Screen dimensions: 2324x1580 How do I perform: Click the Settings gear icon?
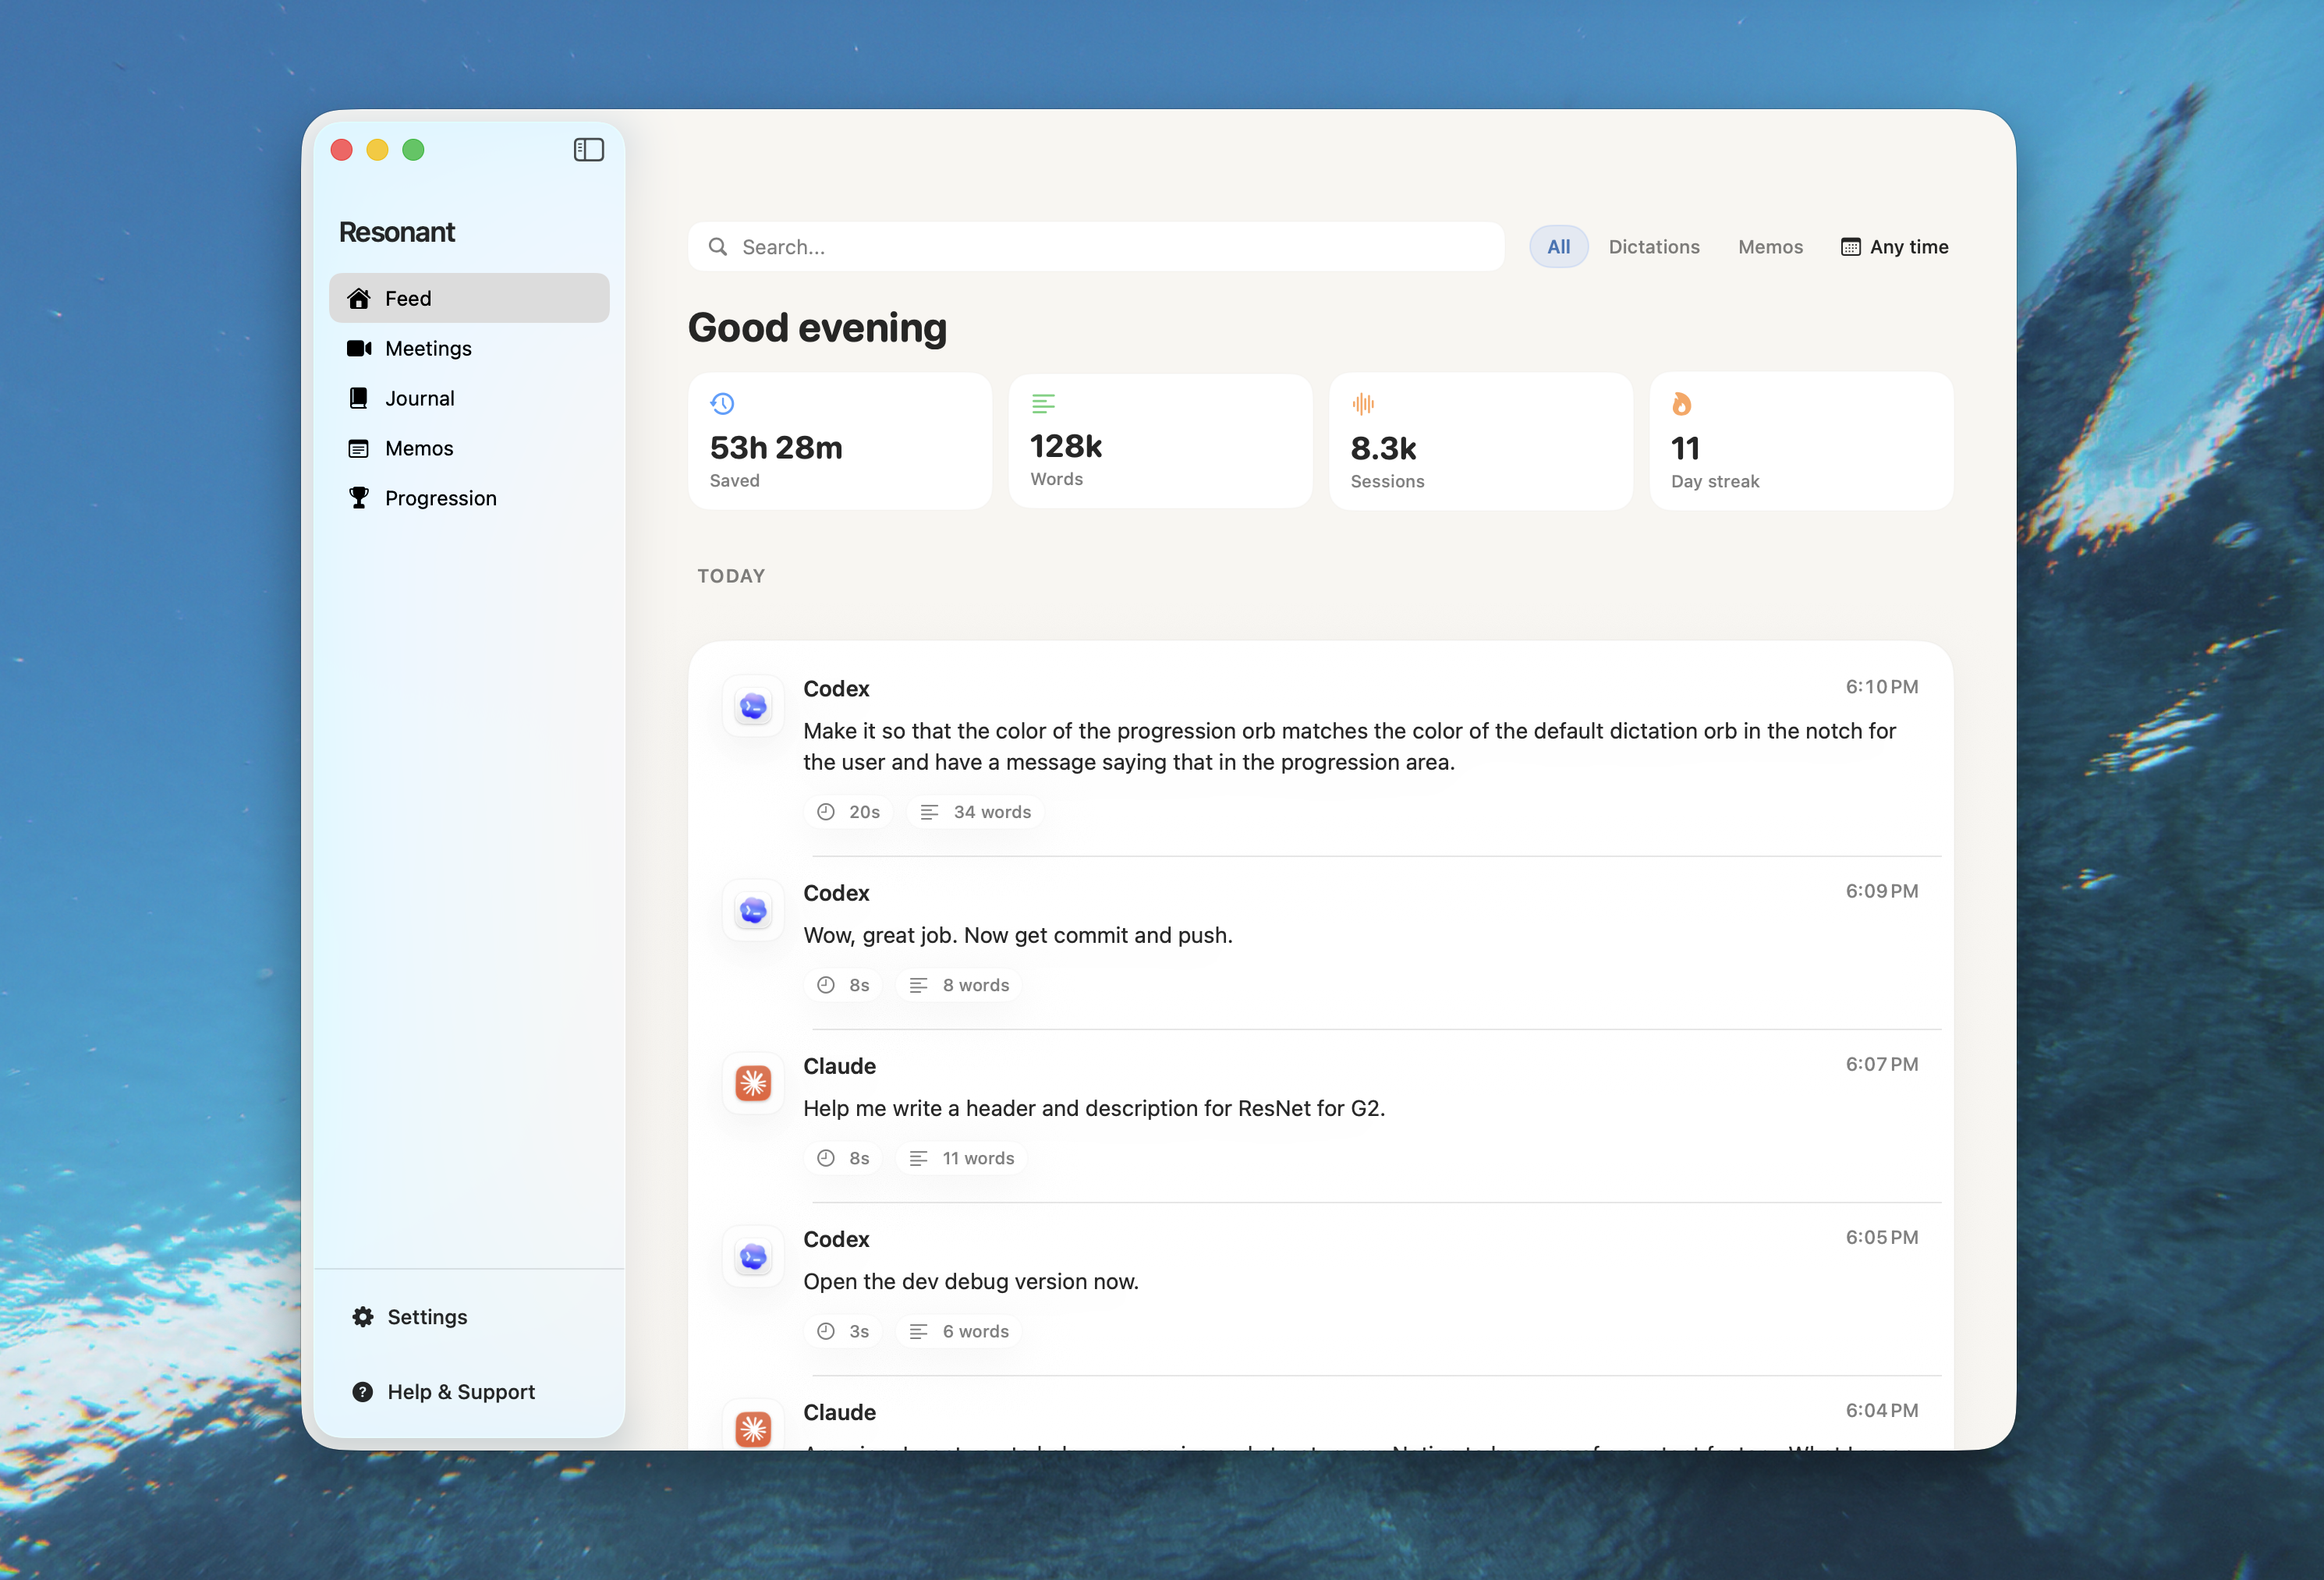pos(363,1316)
